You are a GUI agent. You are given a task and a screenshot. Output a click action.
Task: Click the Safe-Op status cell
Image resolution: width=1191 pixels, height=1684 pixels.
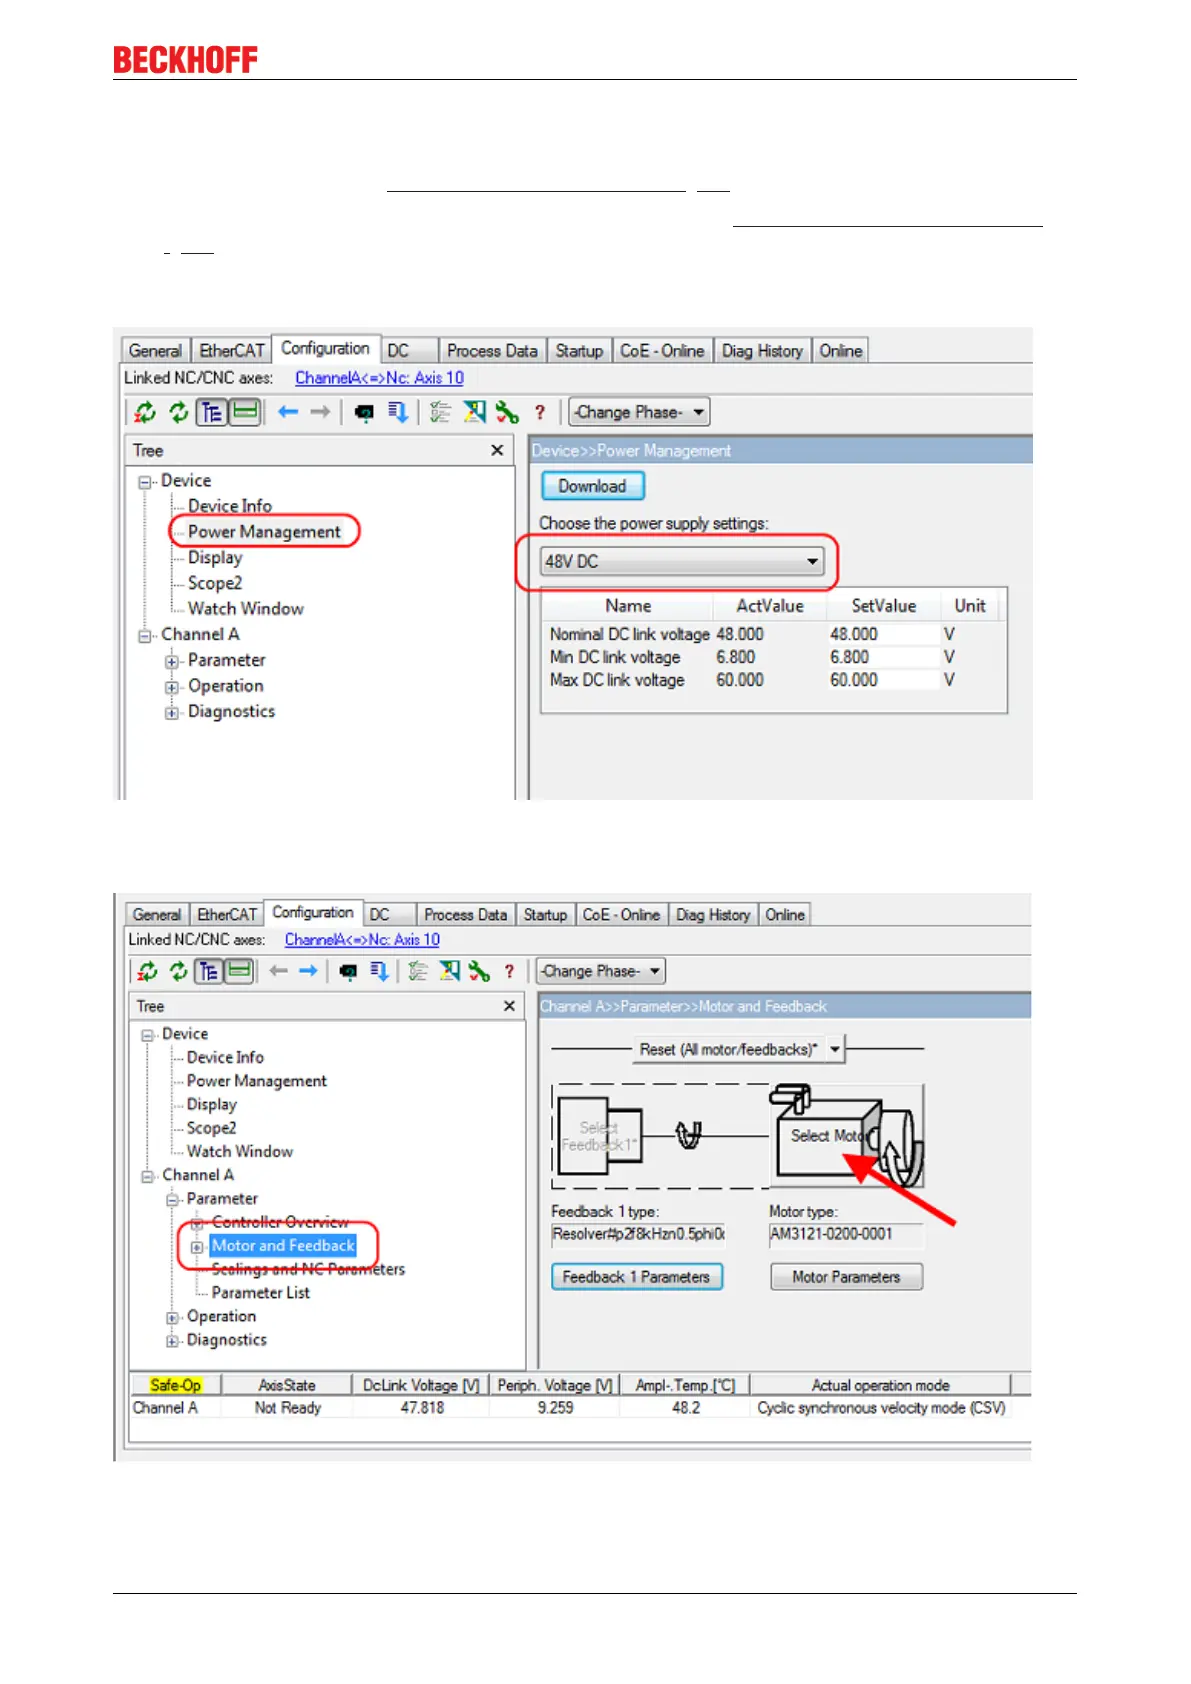[x=176, y=1385]
